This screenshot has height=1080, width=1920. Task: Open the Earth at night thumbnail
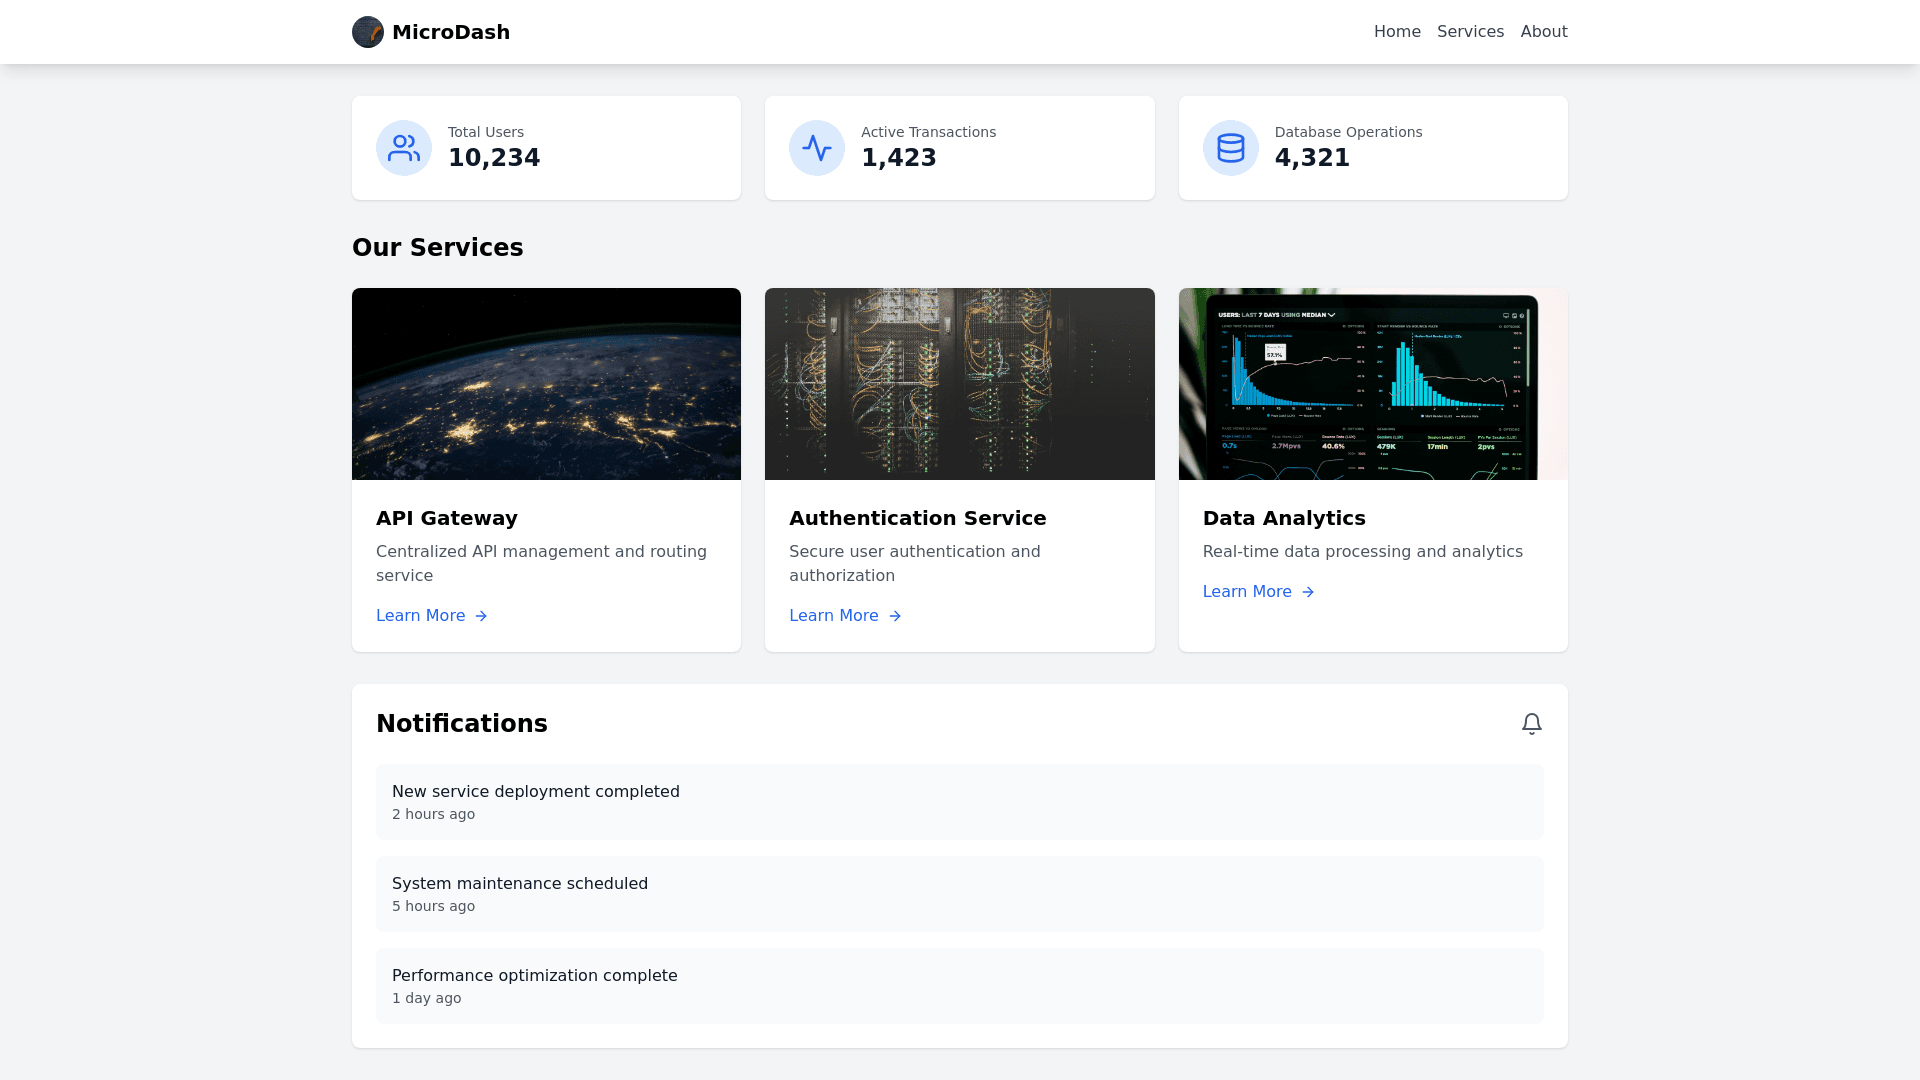tap(546, 384)
